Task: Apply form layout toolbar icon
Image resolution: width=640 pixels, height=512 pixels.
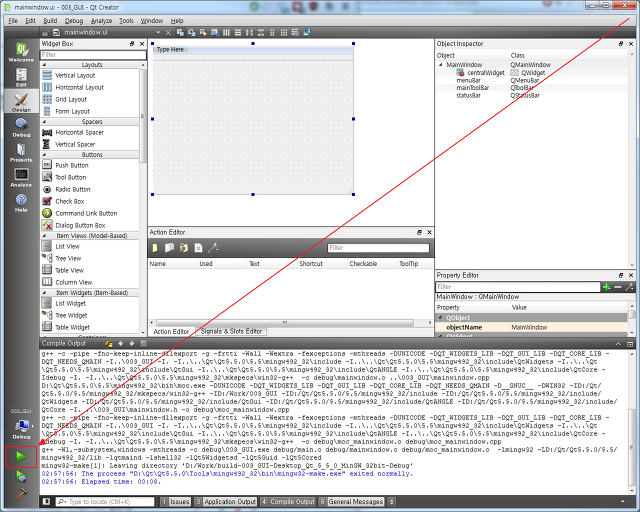Action: (x=272, y=32)
